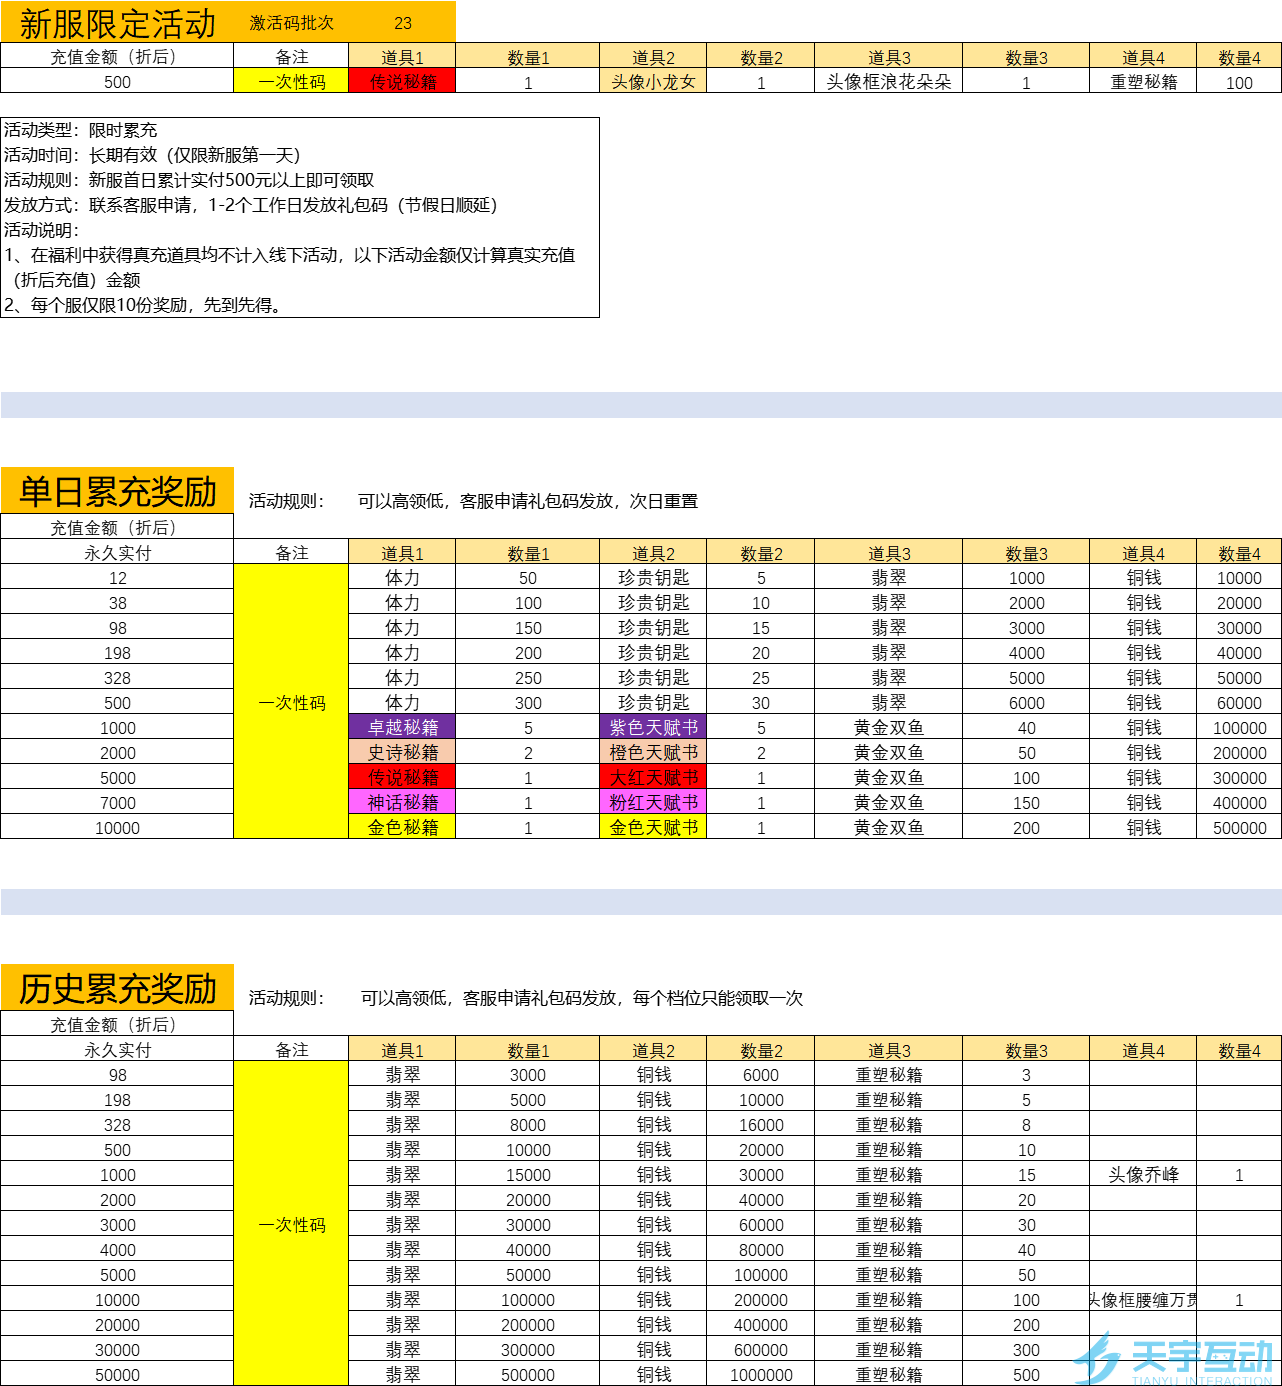Image resolution: width=1282 pixels, height=1386 pixels.
Task: Select the 头像框腰缠万贯 reward cell
Action: click(1143, 1300)
